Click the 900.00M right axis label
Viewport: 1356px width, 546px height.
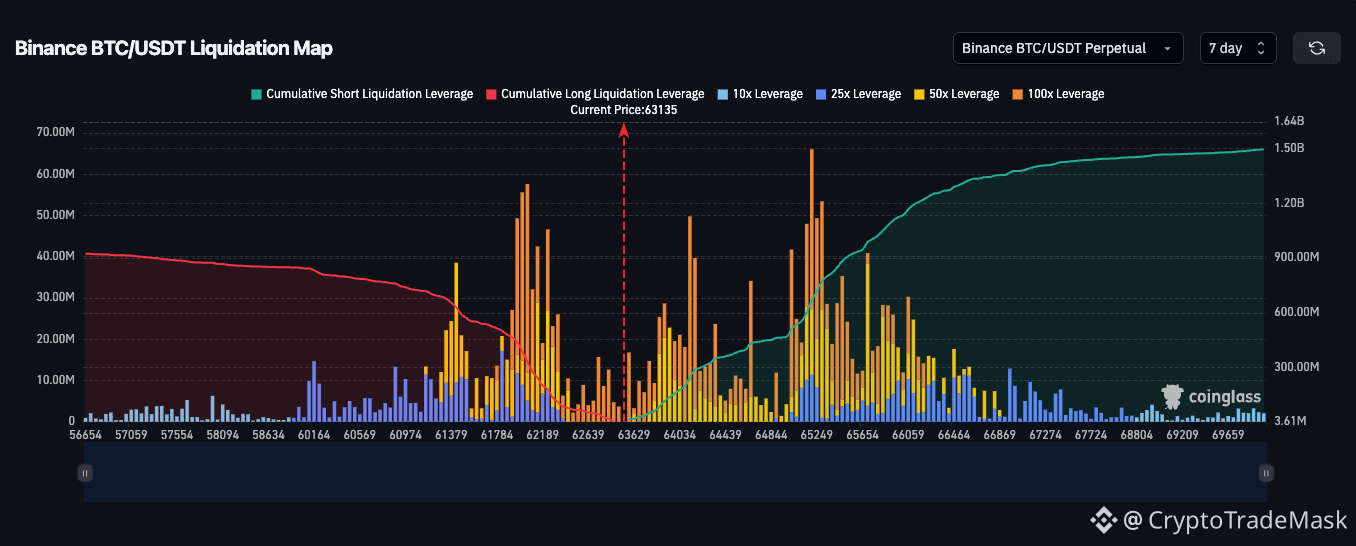(1297, 257)
